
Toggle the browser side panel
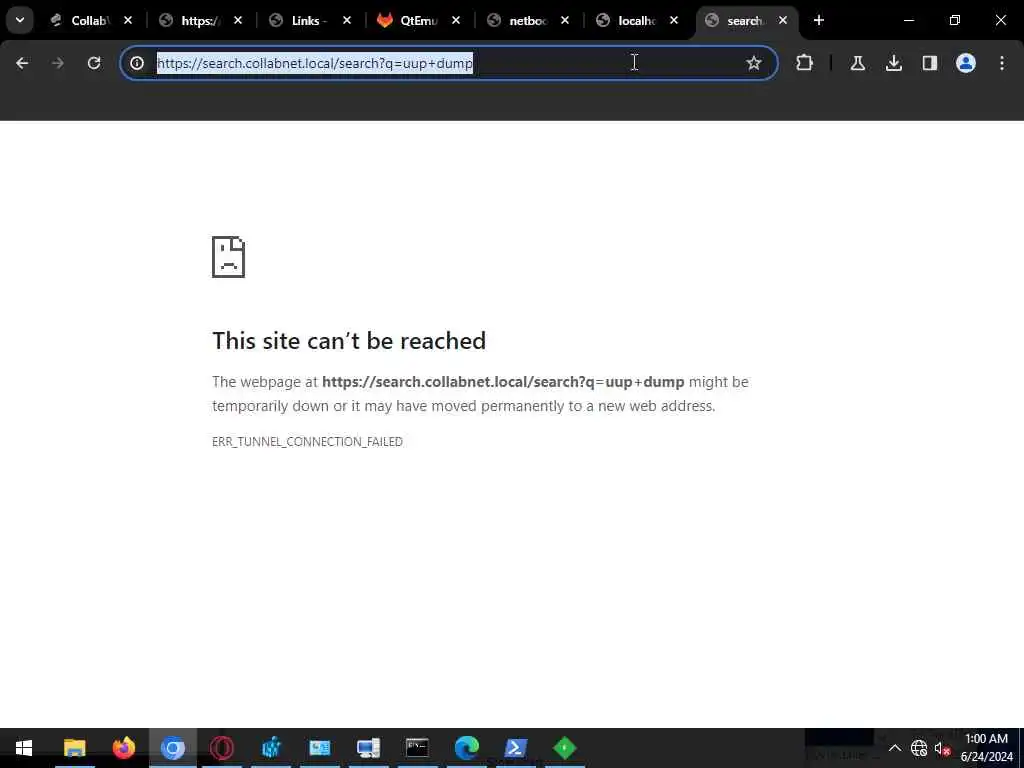point(929,63)
